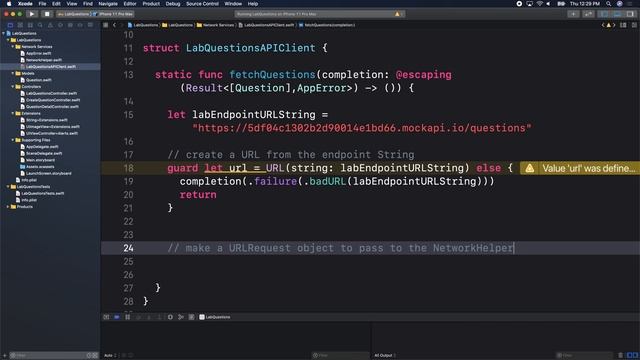Go back in editor history

114,25
